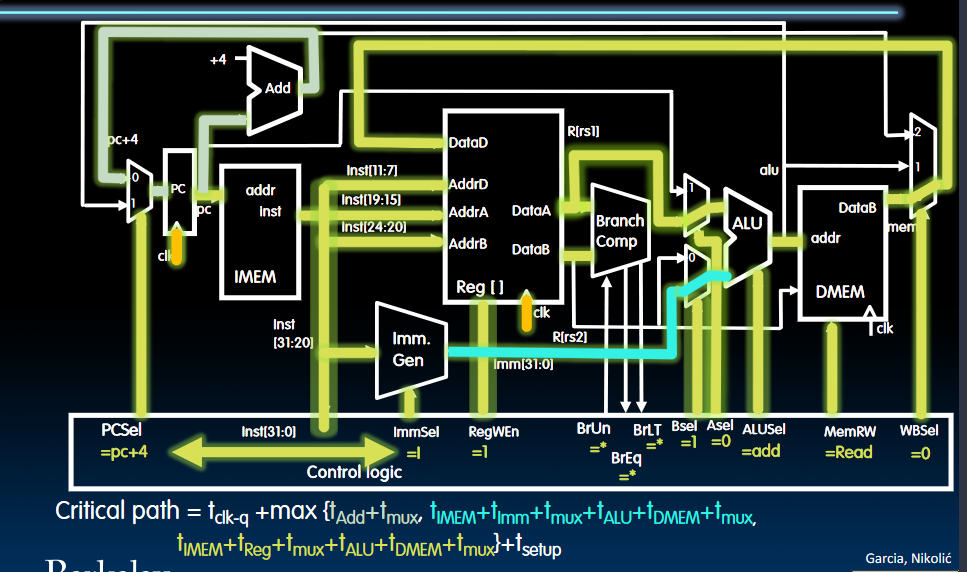Viewport: 967px width, 572px height.
Task: Select the Imm. Gen block
Action: (410, 350)
